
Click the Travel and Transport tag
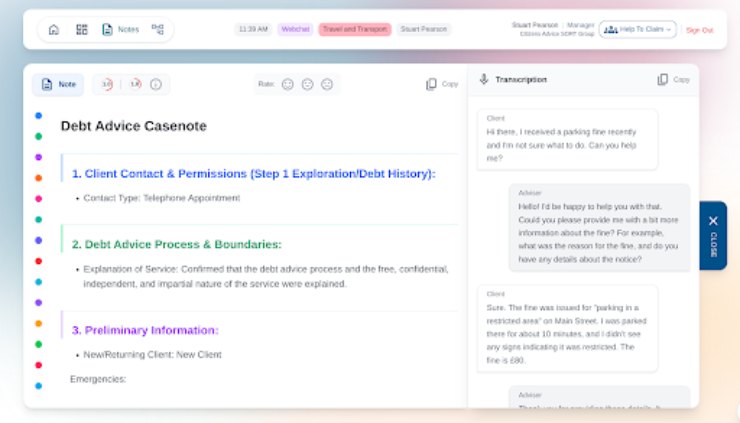(355, 29)
